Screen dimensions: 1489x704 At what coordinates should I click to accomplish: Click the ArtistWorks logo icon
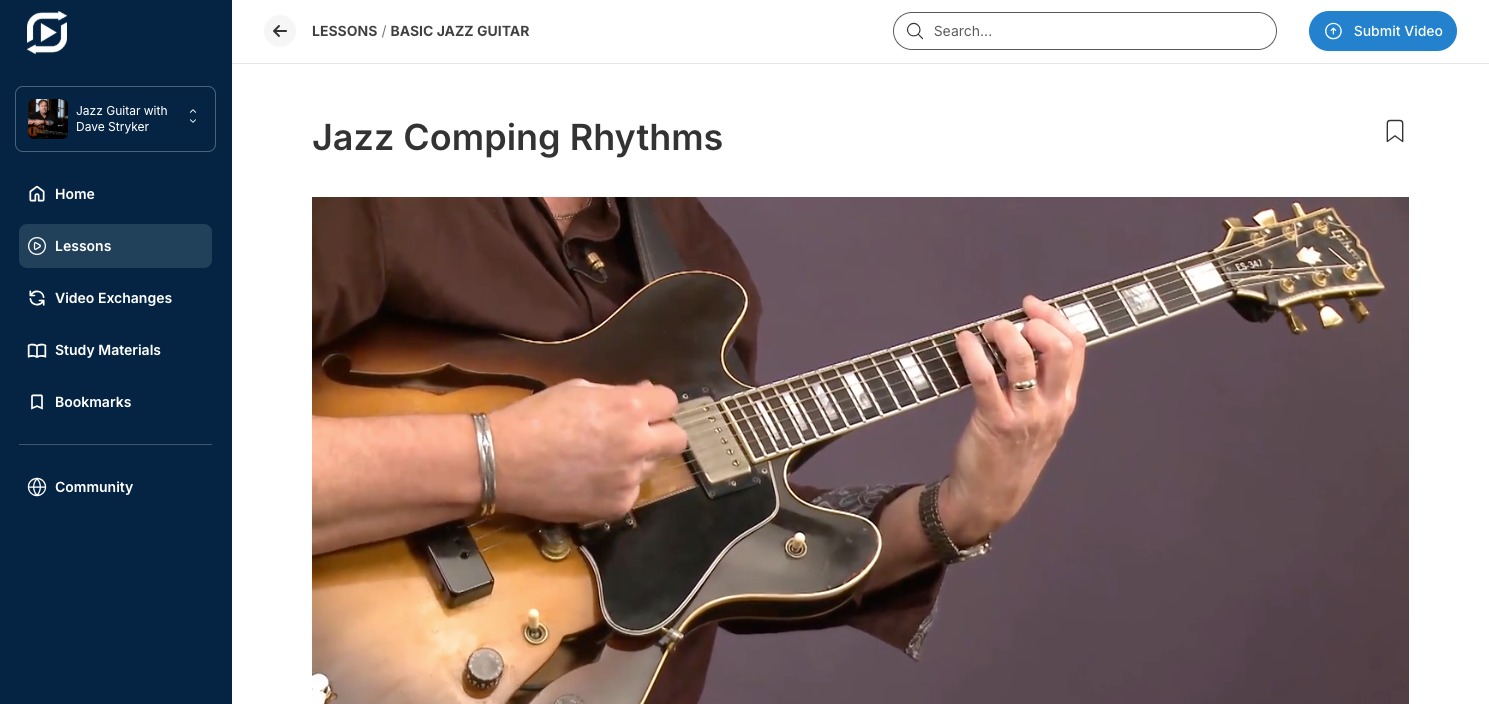47,33
